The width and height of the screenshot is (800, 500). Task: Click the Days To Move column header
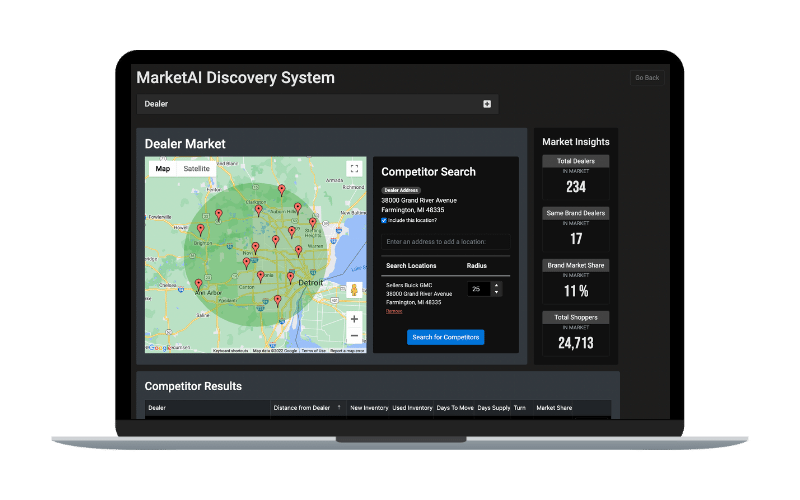point(455,408)
